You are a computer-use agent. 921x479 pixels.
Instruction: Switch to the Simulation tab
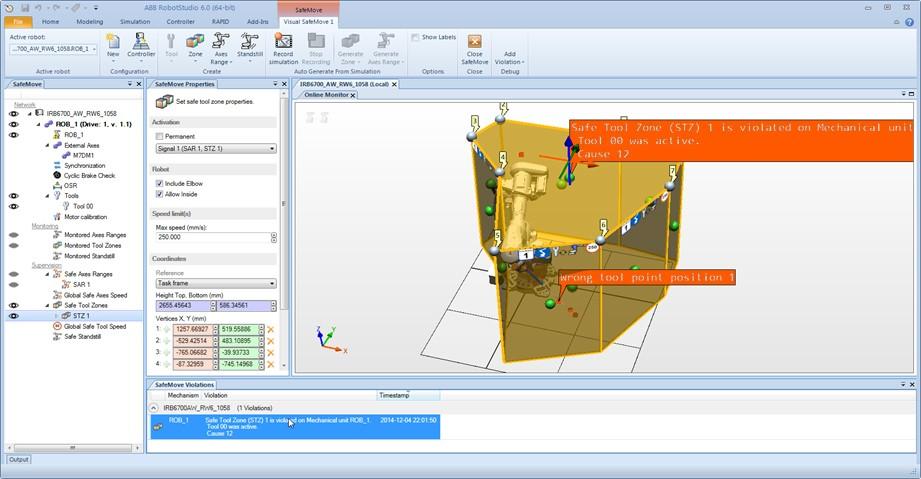[x=135, y=22]
